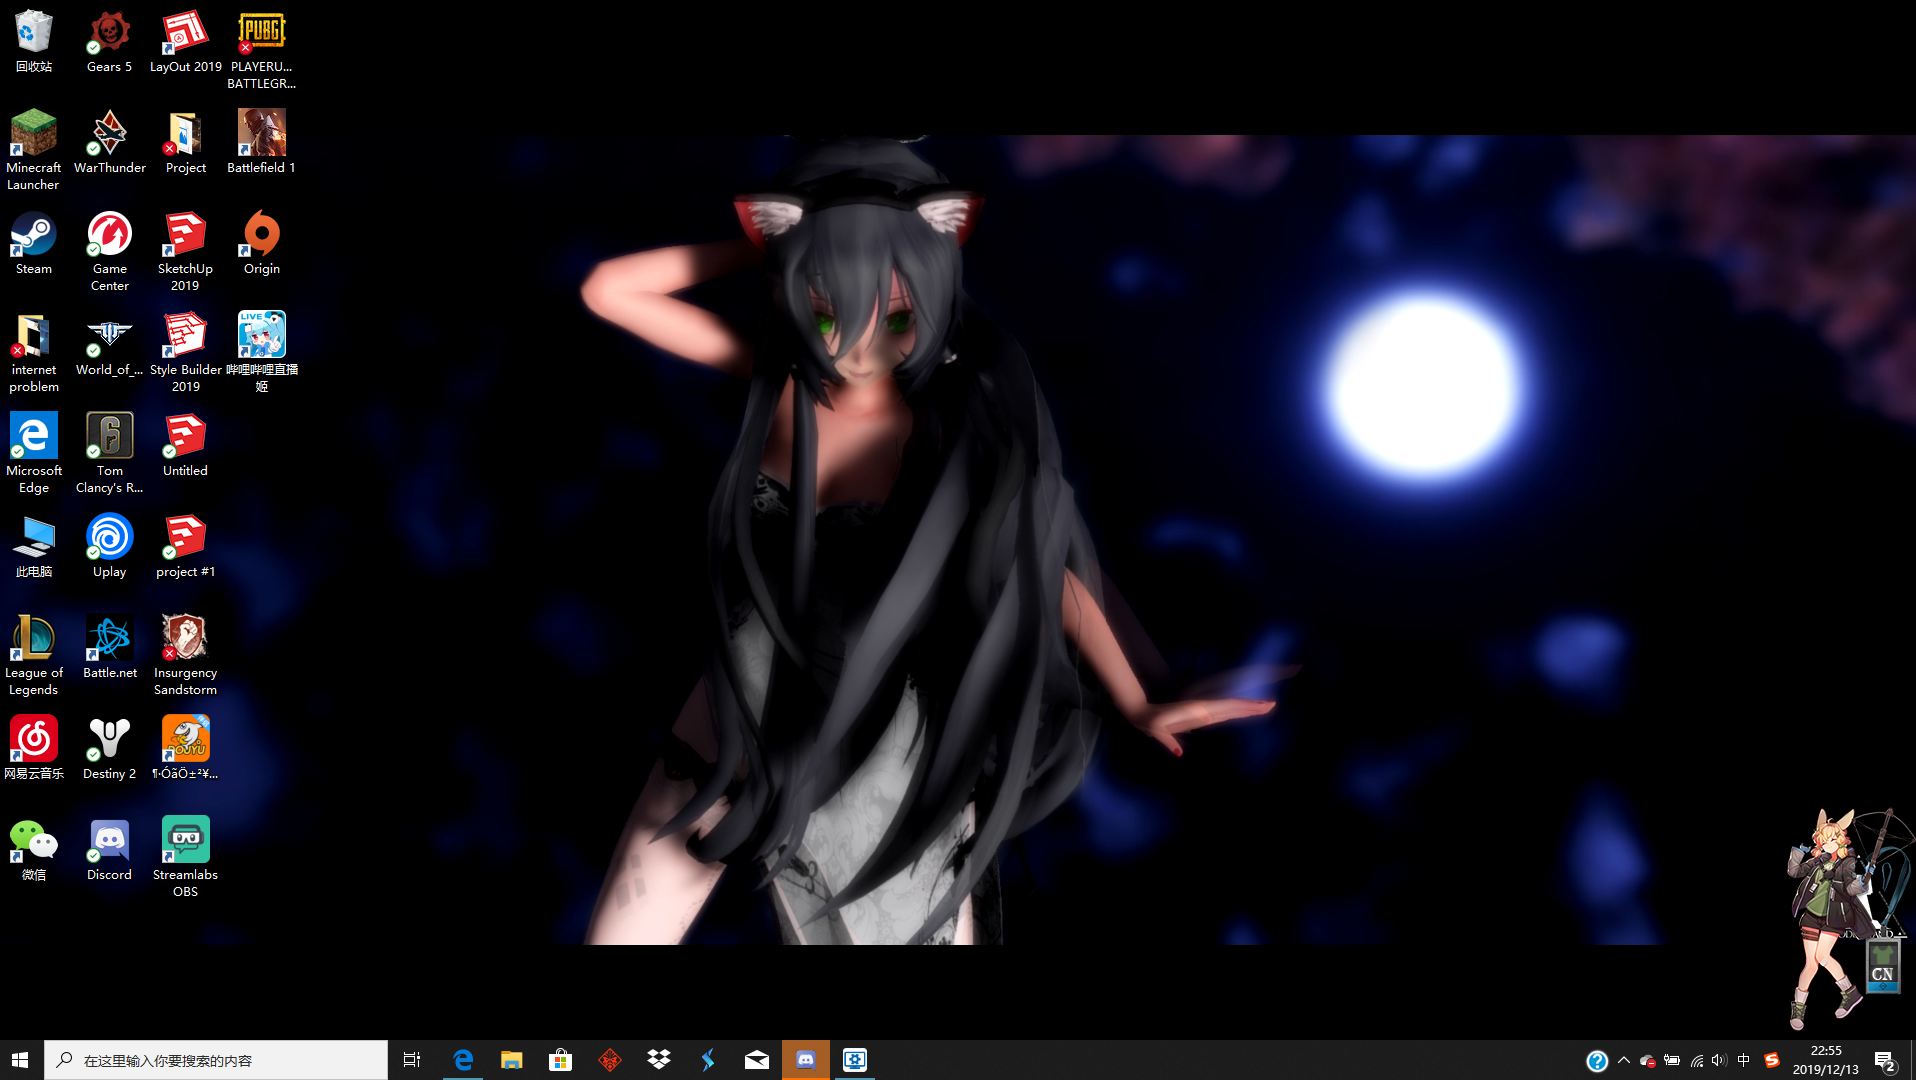The width and height of the screenshot is (1916, 1080).
Task: Open Edge from the taskbar
Action: [463, 1060]
